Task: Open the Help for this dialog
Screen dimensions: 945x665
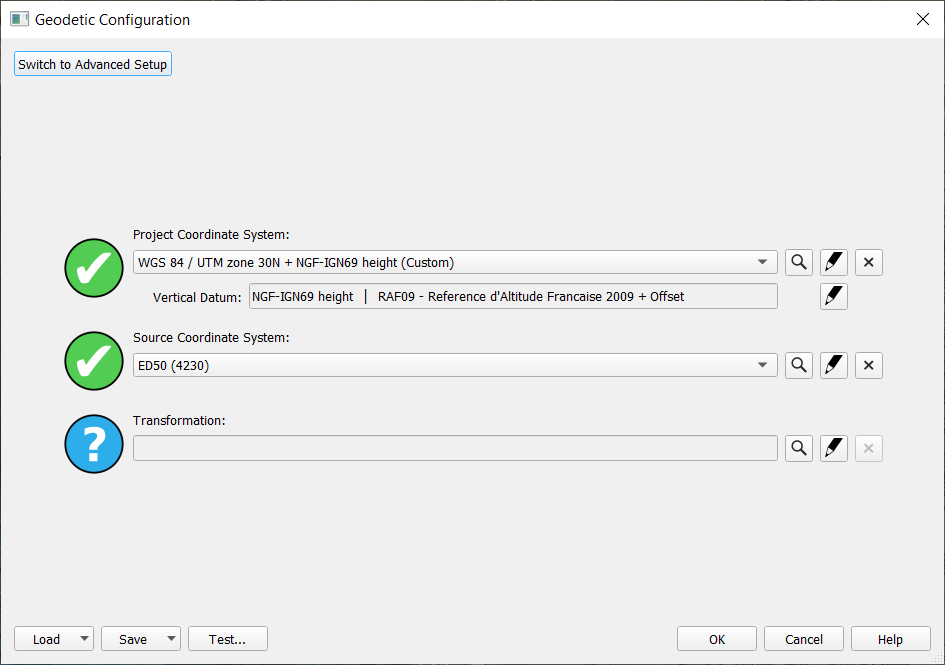Action: (890, 639)
